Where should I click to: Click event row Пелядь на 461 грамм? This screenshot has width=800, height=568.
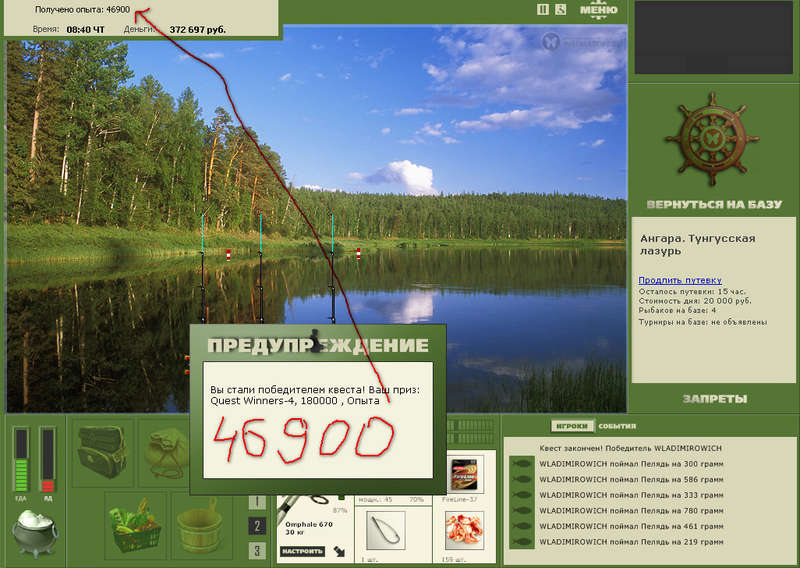[x=631, y=526]
